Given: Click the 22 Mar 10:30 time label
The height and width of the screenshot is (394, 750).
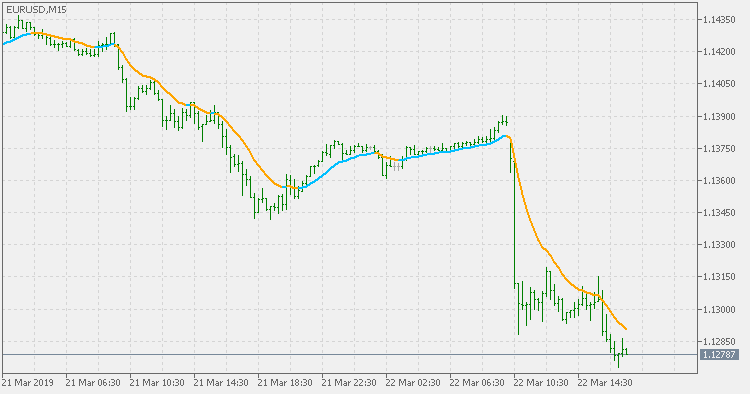Looking at the screenshot, I should point(541,383).
